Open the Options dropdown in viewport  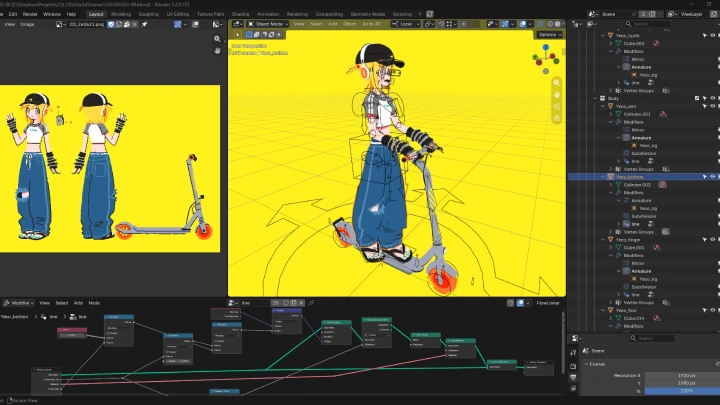pyautogui.click(x=550, y=34)
